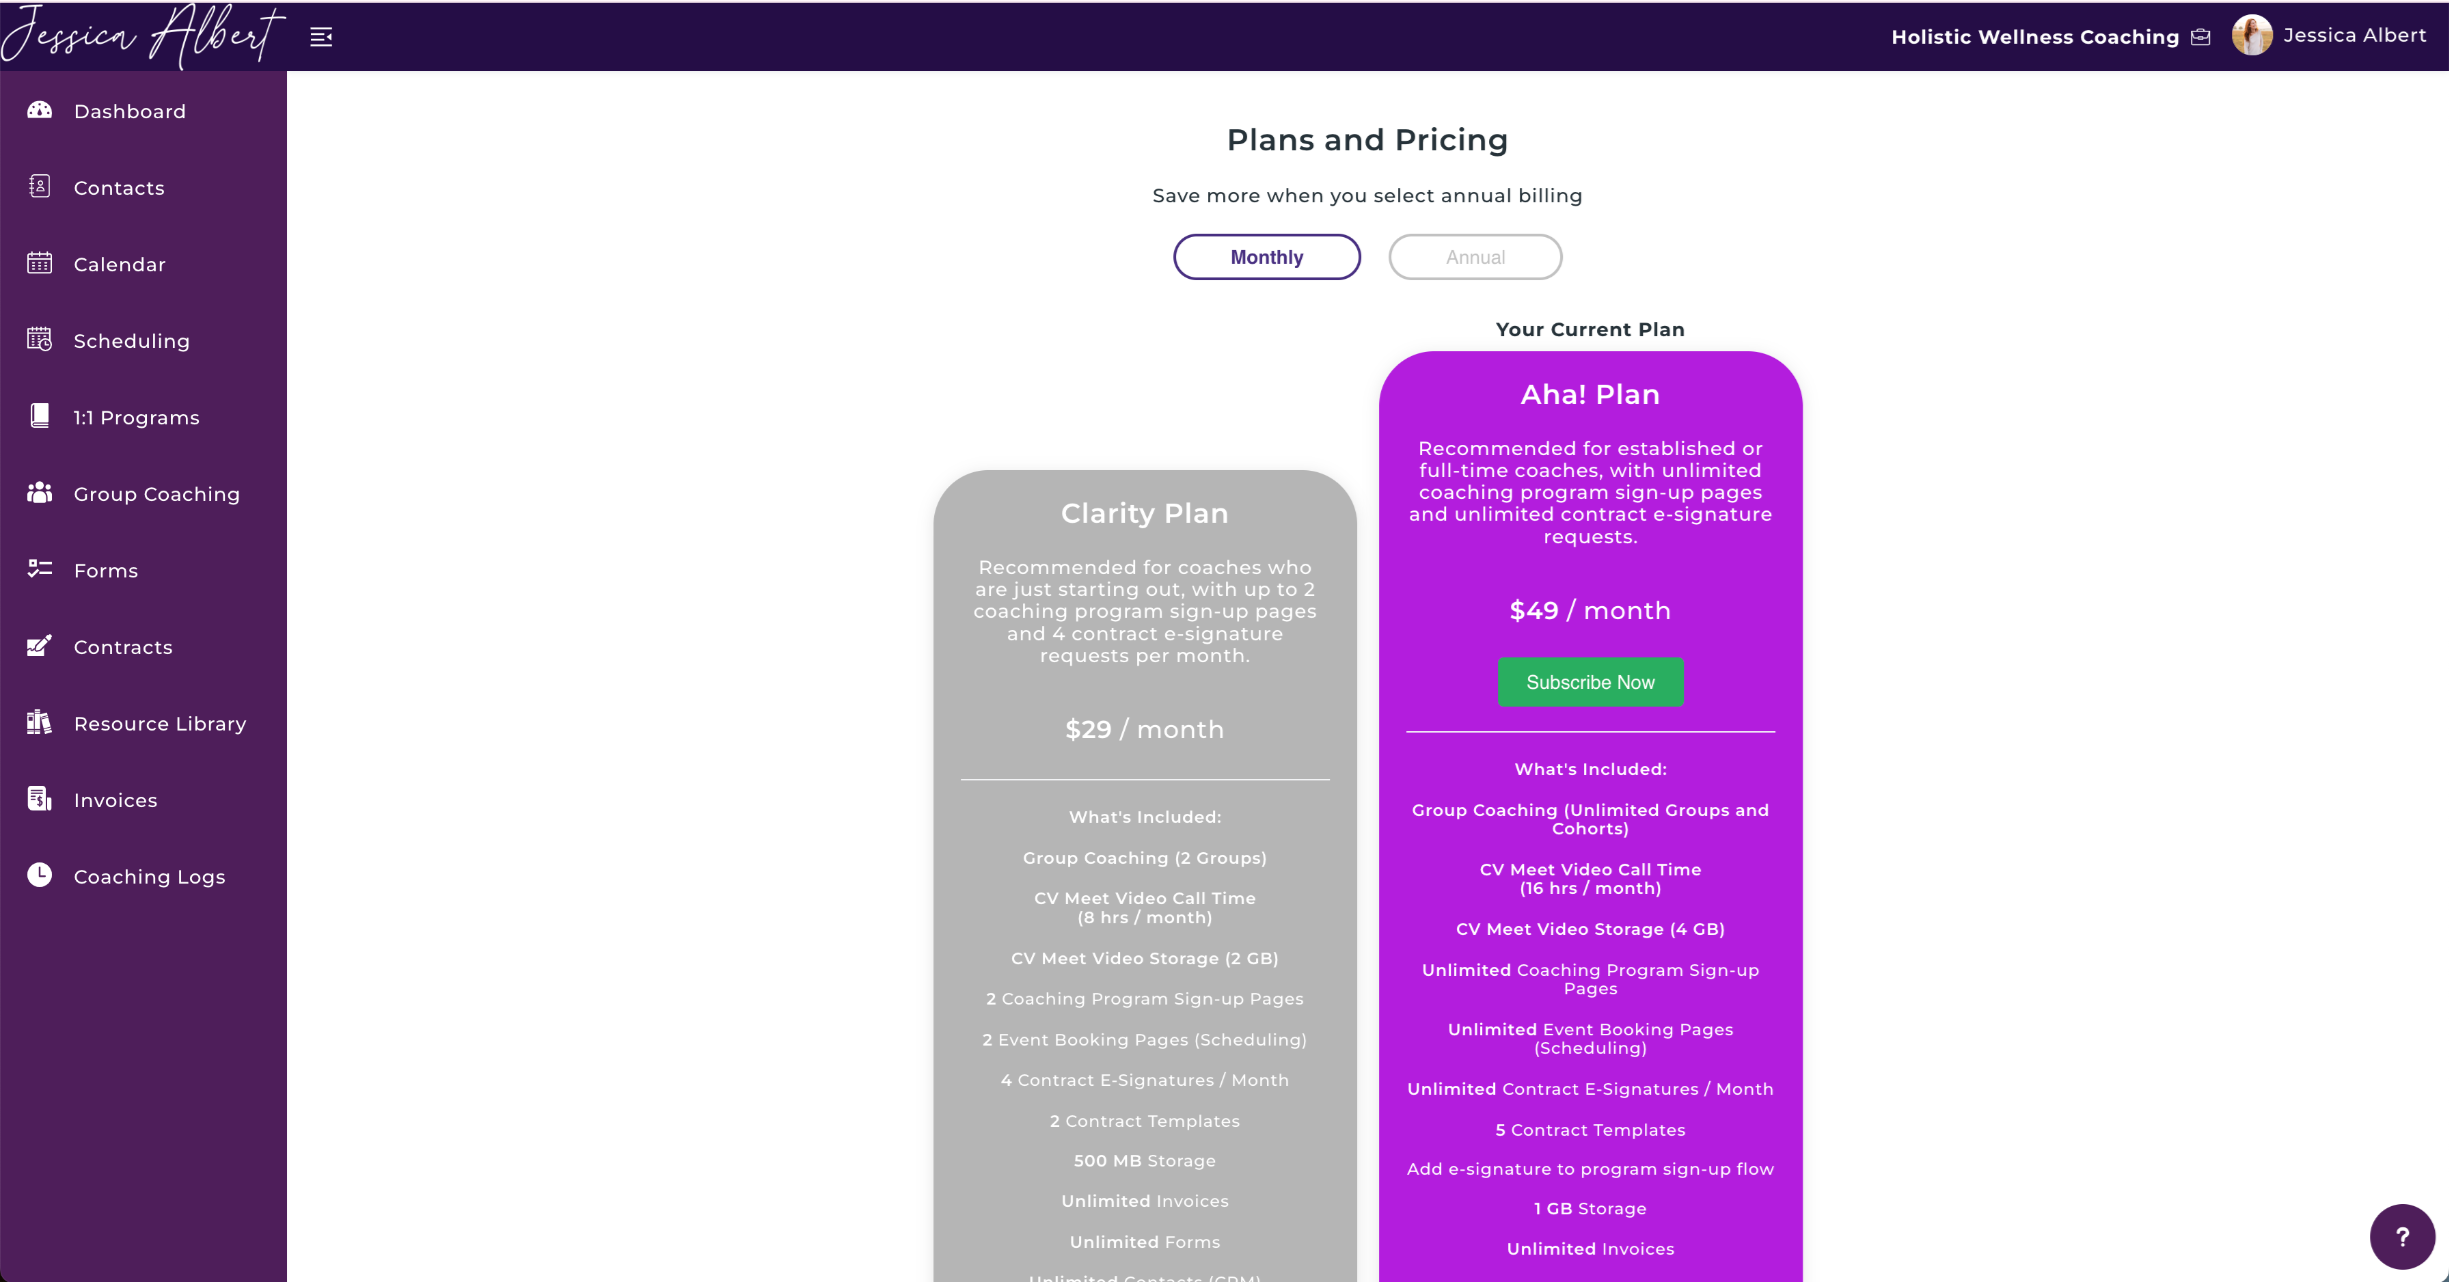Click the Contacts address book icon
This screenshot has height=1282, width=2449.
coord(39,186)
